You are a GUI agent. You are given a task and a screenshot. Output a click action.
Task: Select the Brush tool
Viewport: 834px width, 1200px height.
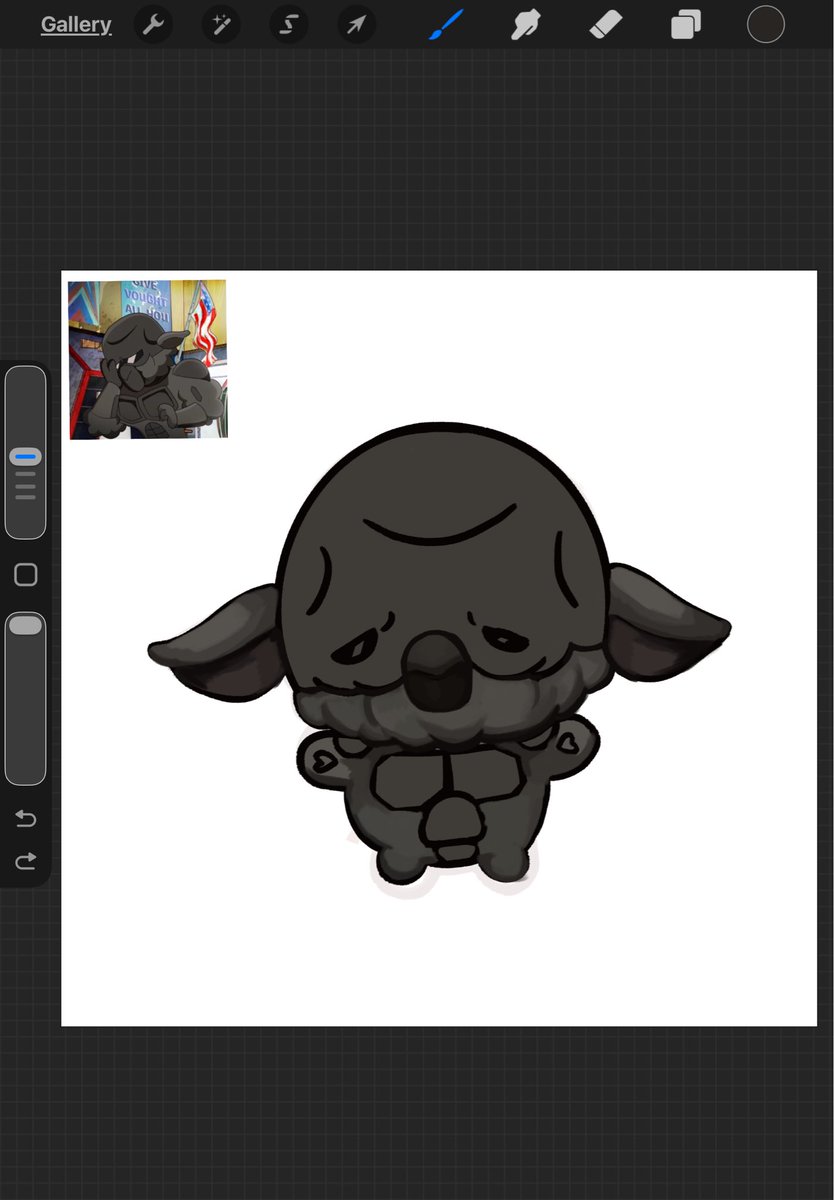click(446, 25)
